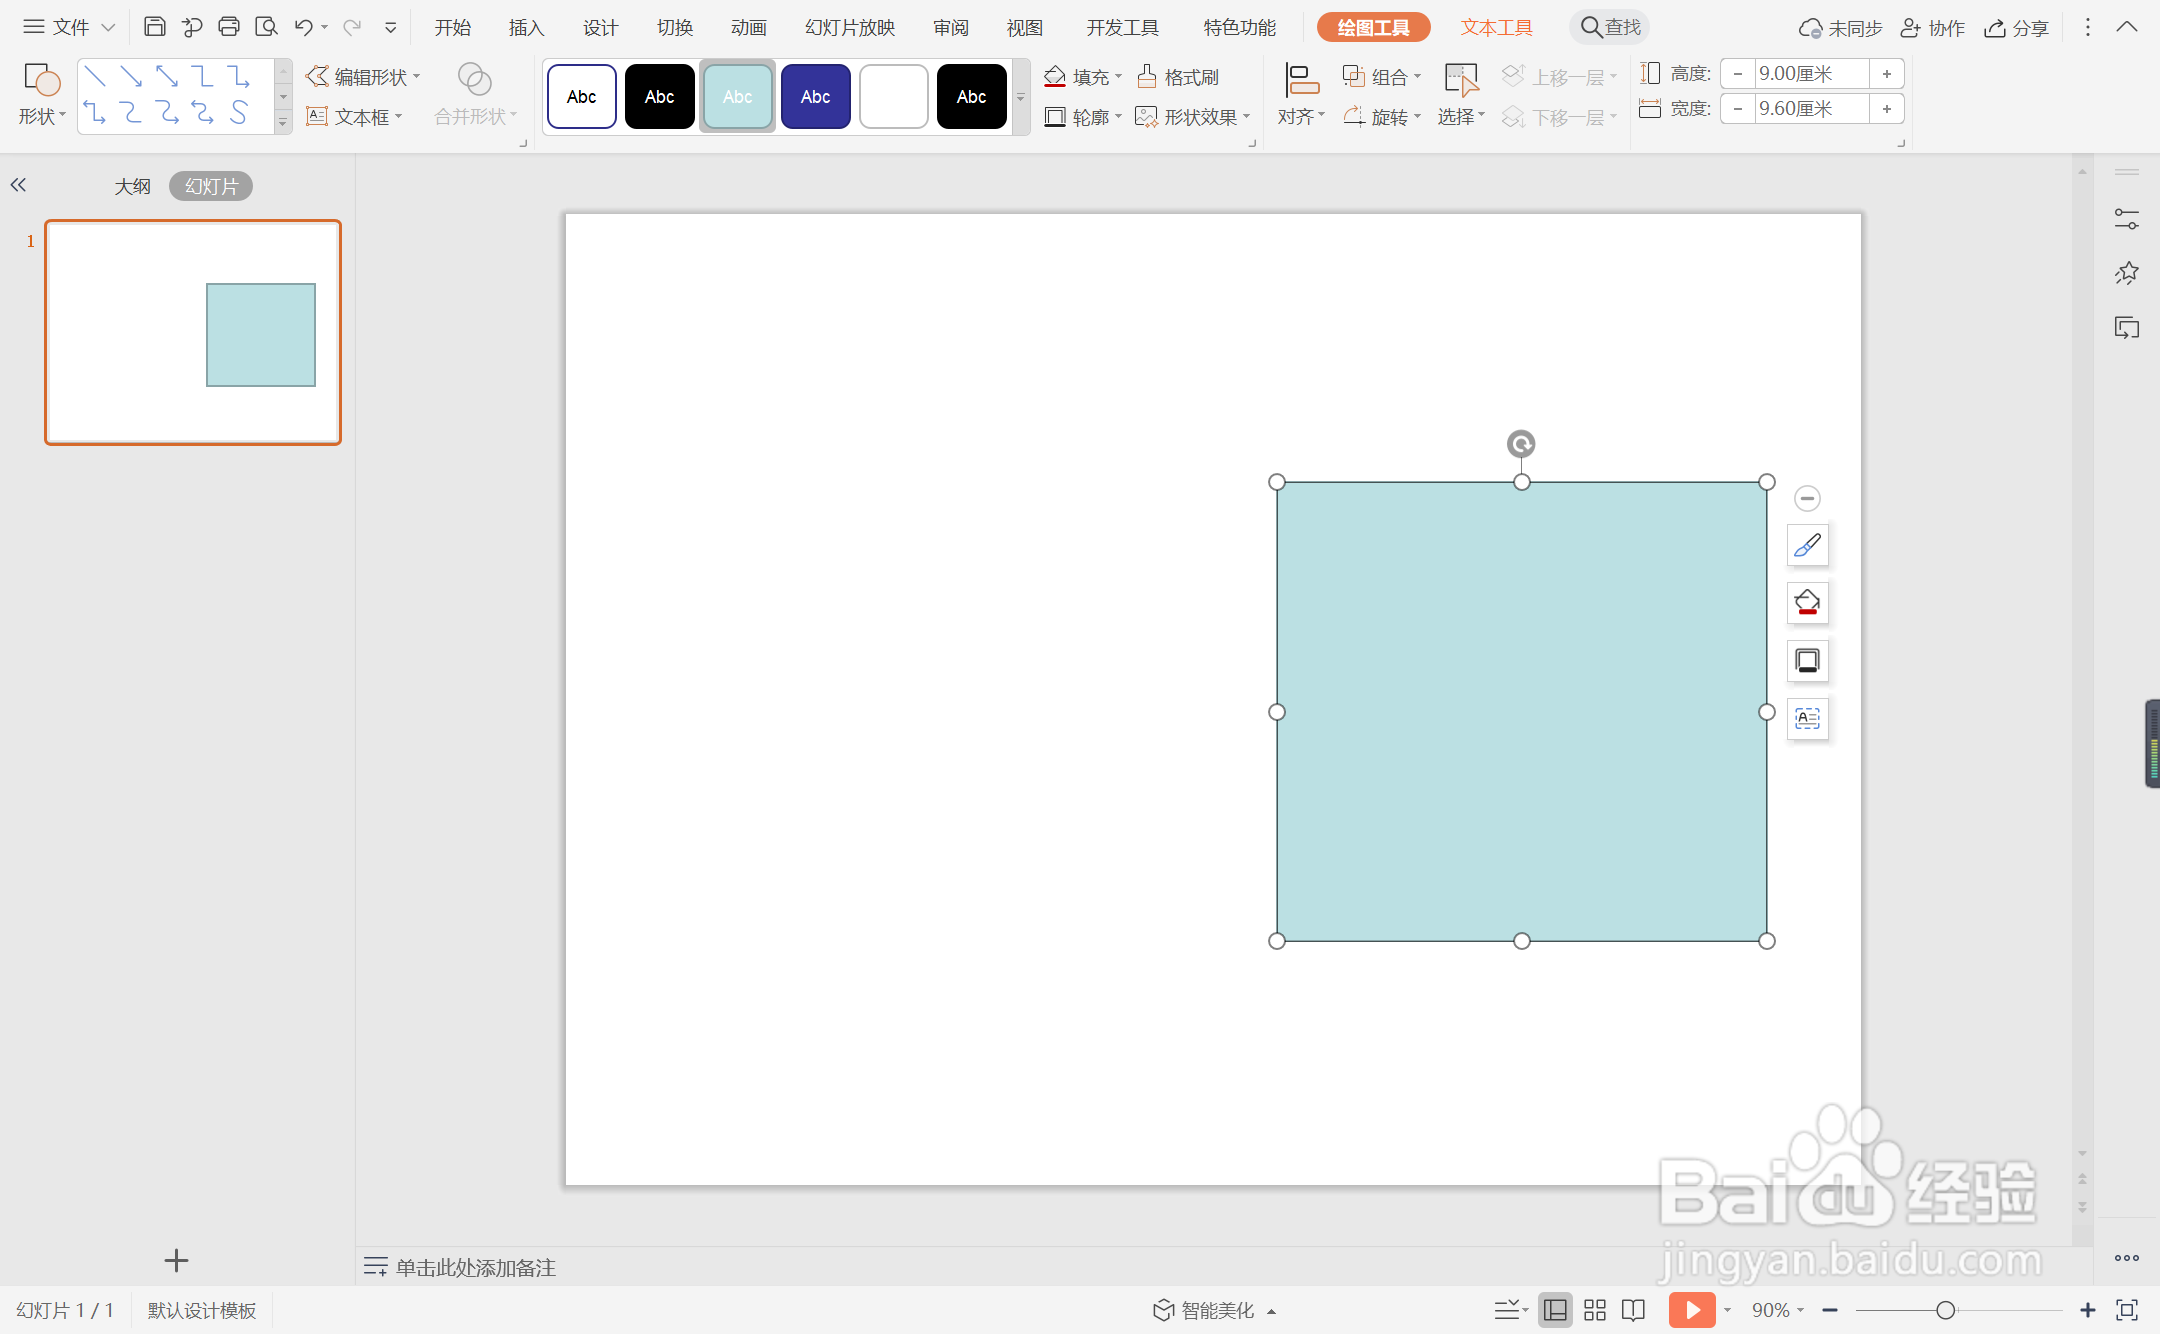Start slideshow with orange play button
The height and width of the screenshot is (1334, 2160).
click(1691, 1310)
